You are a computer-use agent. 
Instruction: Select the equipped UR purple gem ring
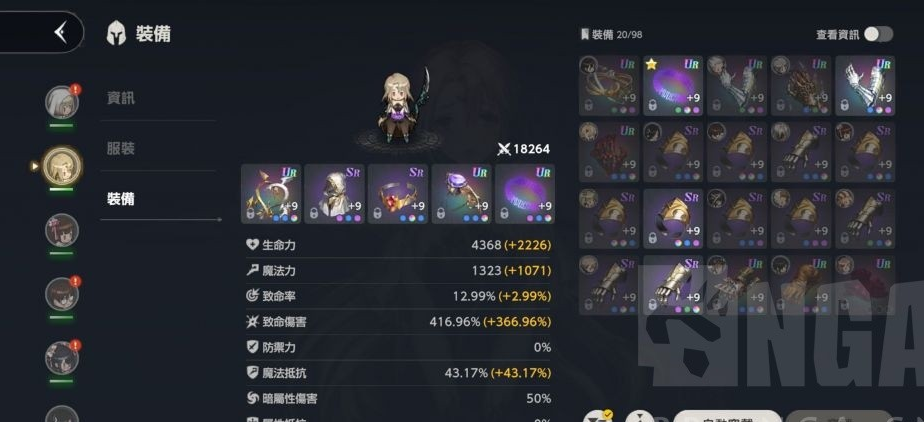tap(461, 194)
